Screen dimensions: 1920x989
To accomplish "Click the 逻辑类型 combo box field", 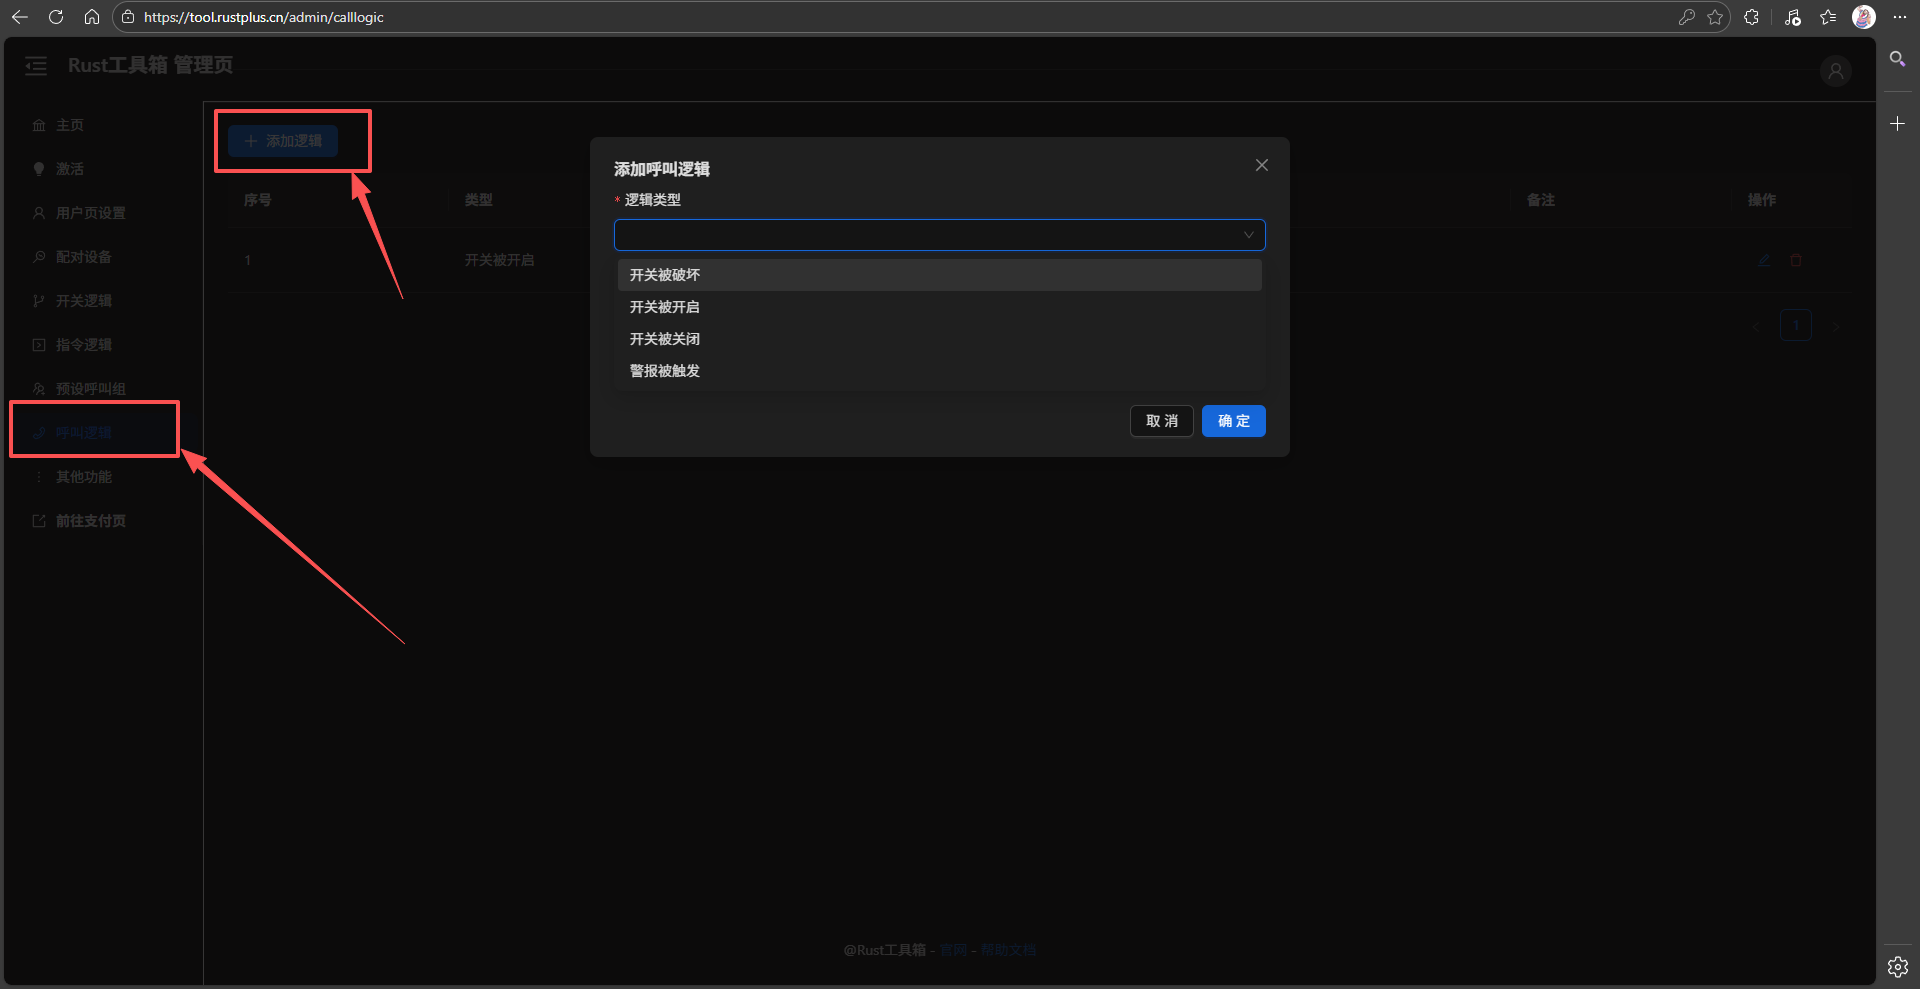I will 928,235.
